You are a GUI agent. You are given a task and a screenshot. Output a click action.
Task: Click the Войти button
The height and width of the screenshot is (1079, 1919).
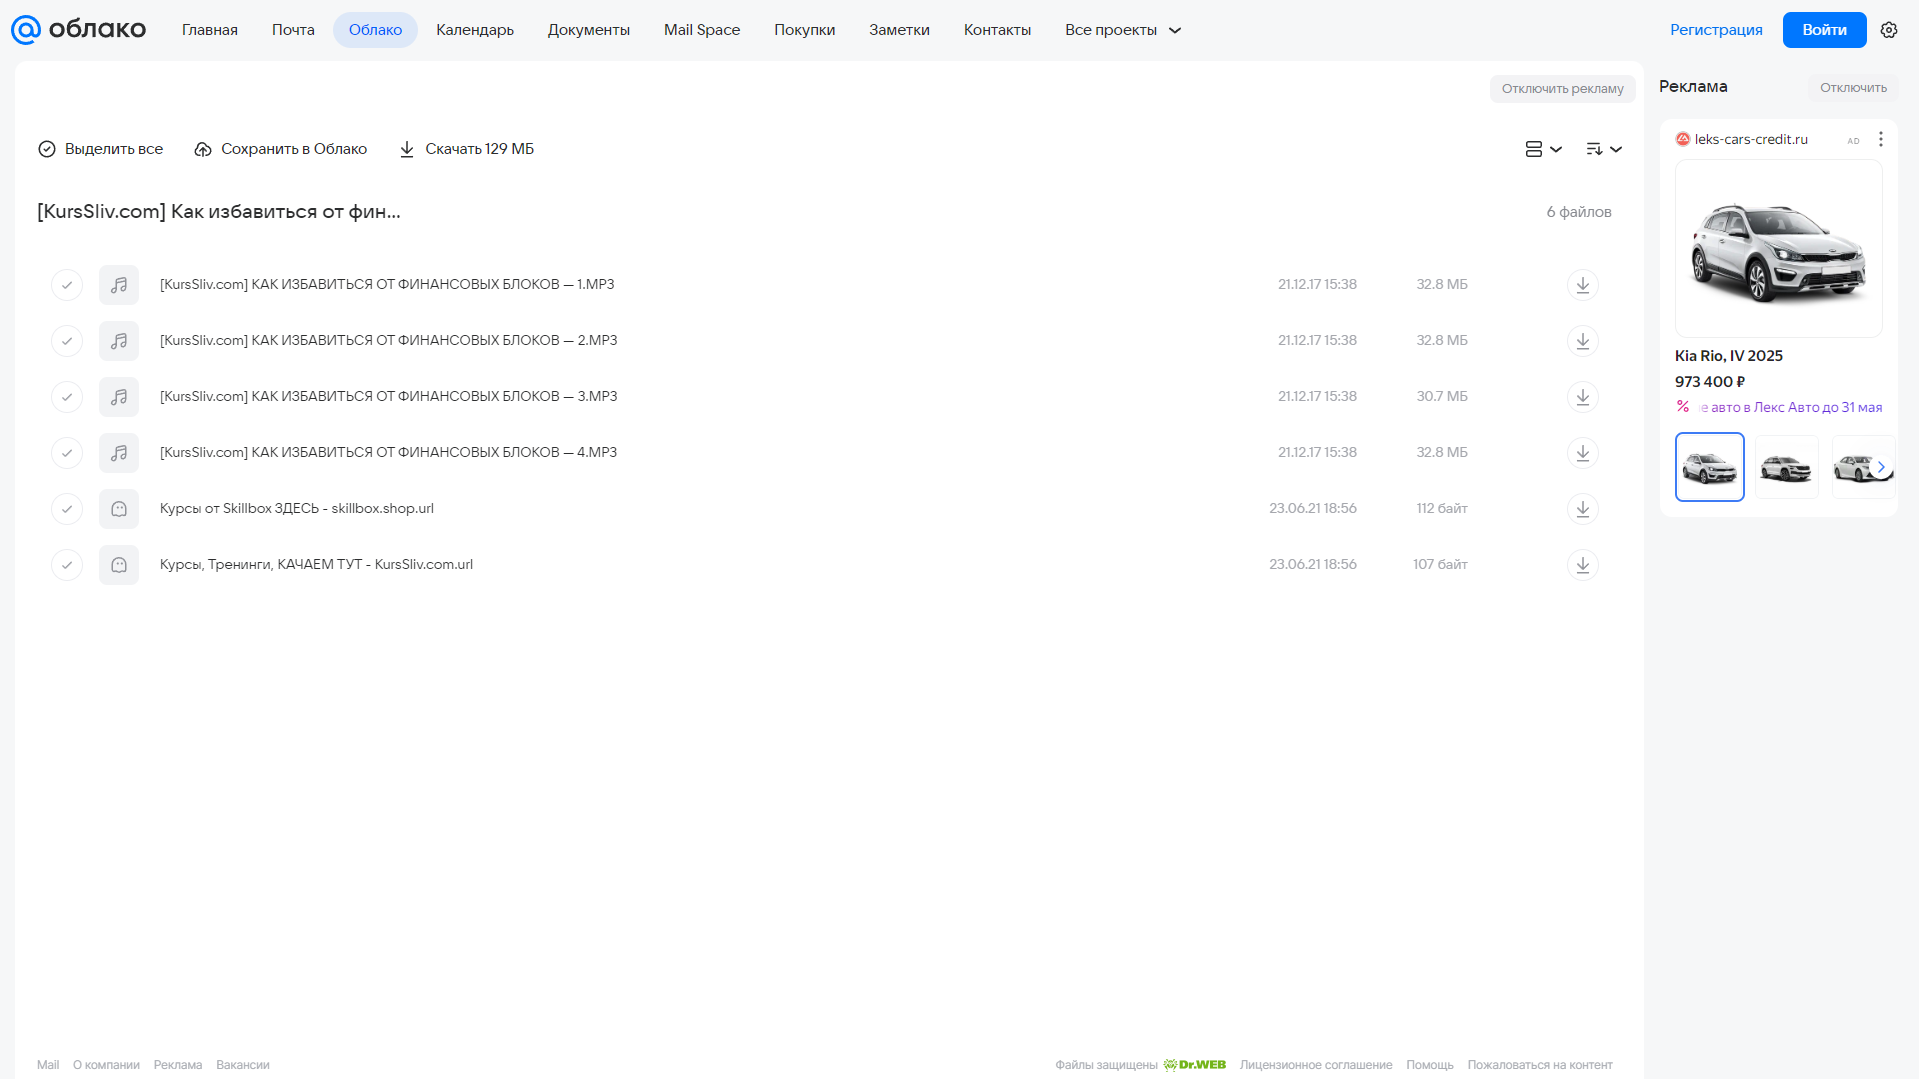(1824, 30)
